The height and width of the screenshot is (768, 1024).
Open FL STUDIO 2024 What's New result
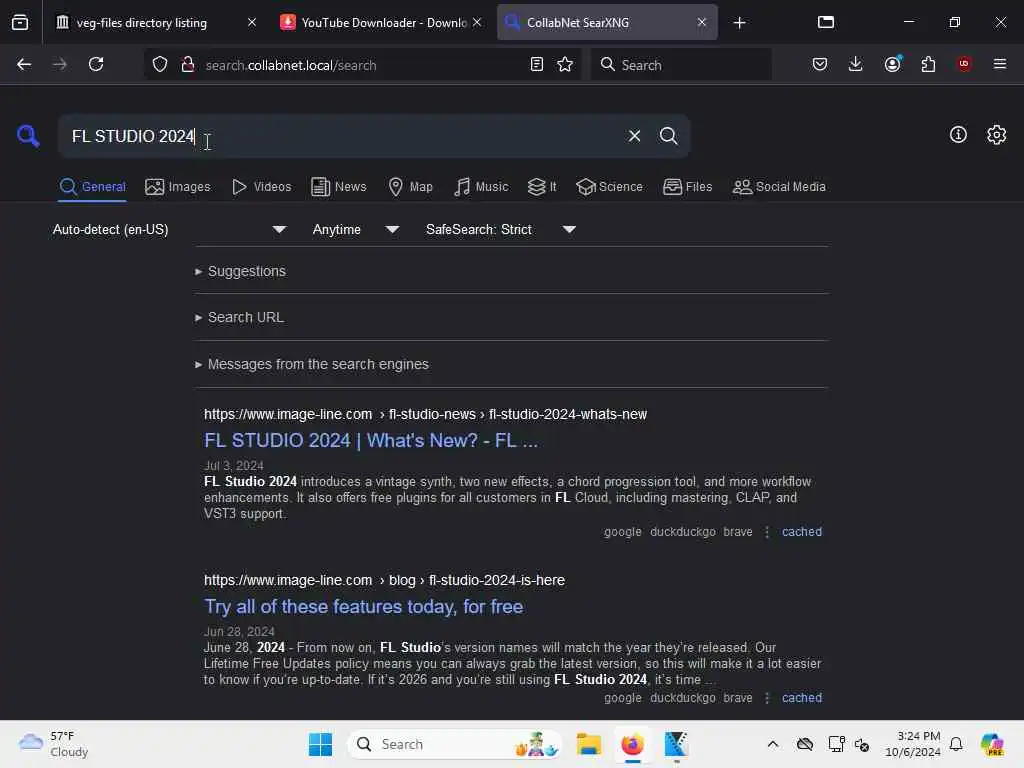coord(371,441)
